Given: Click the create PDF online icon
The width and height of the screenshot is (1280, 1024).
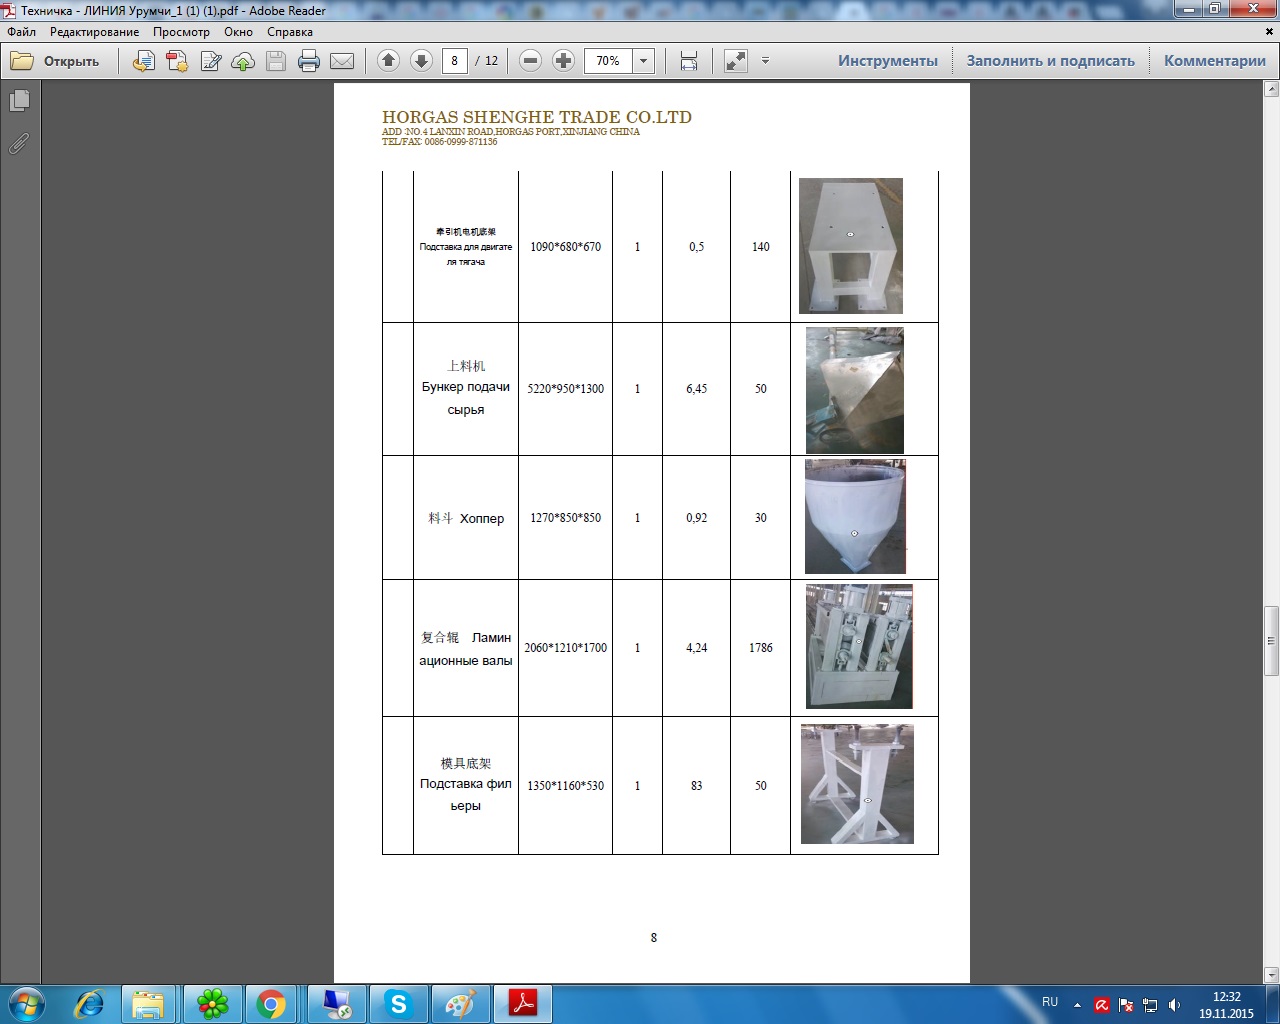Looking at the screenshot, I should [144, 61].
